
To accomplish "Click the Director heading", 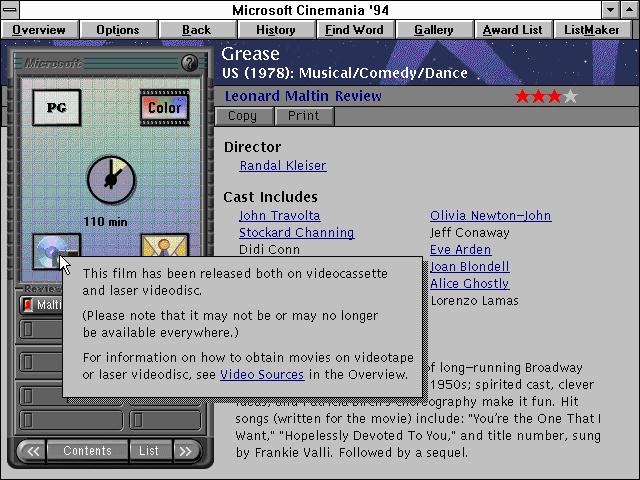I will coord(253,147).
